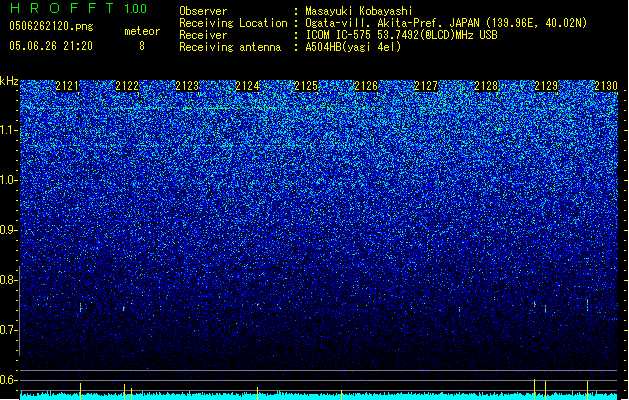
Task: Click the yellow detection spike under 2124
Action: (257, 393)
